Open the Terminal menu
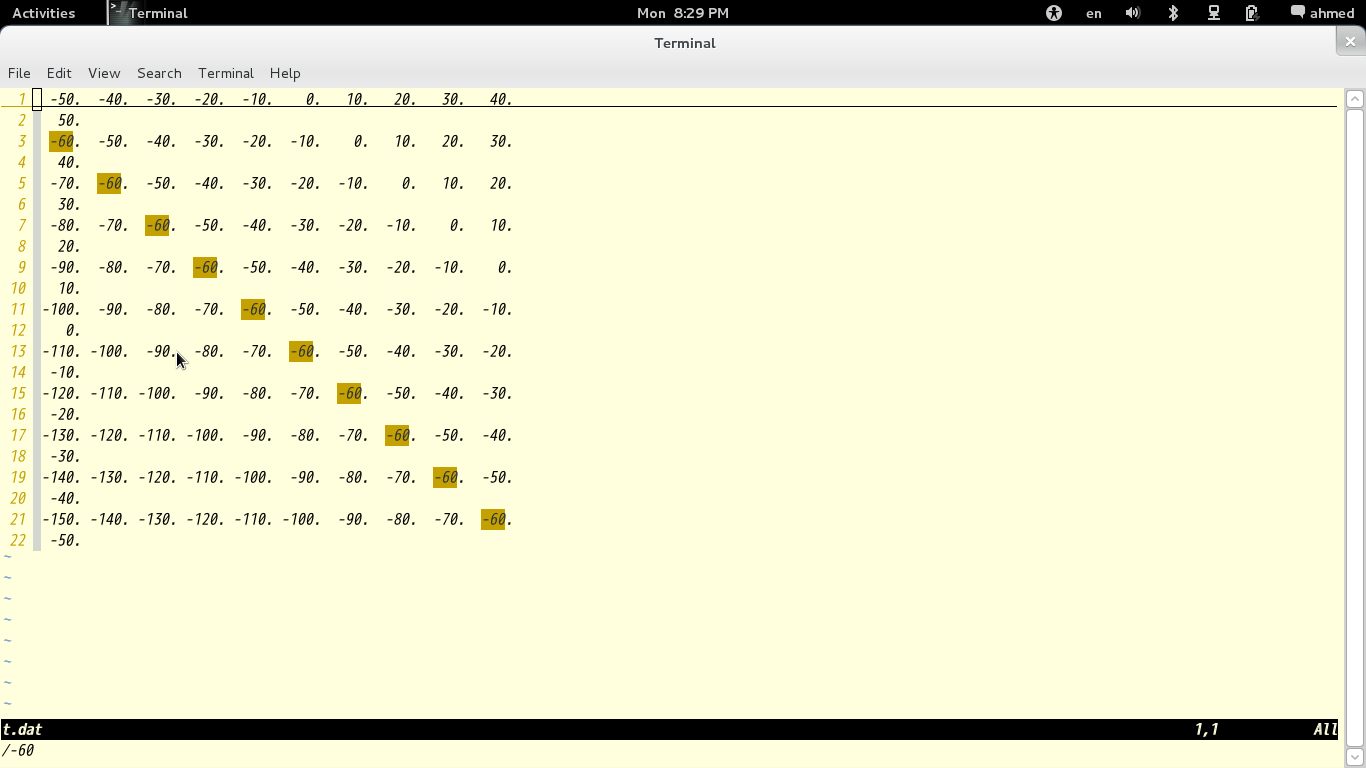 point(226,73)
